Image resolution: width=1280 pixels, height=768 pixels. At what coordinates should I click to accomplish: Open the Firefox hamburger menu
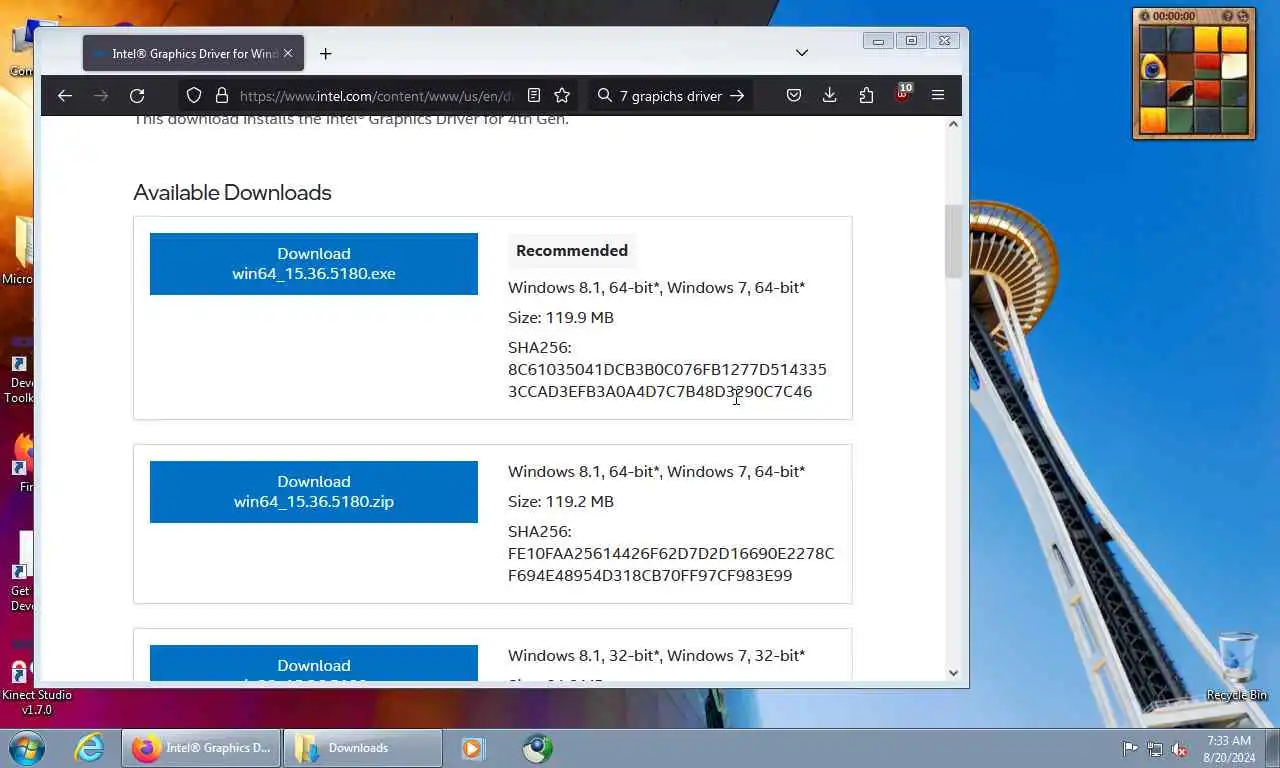point(937,96)
